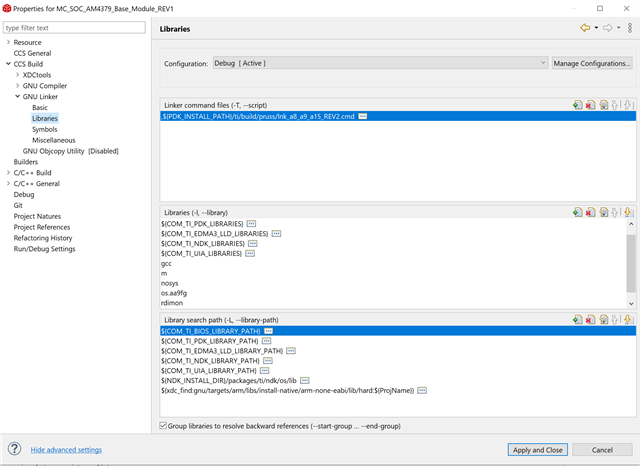Browse variable for lnk_a8_a9_a15_REV2.cmd entry
This screenshot has height=466, width=640.
(x=362, y=117)
